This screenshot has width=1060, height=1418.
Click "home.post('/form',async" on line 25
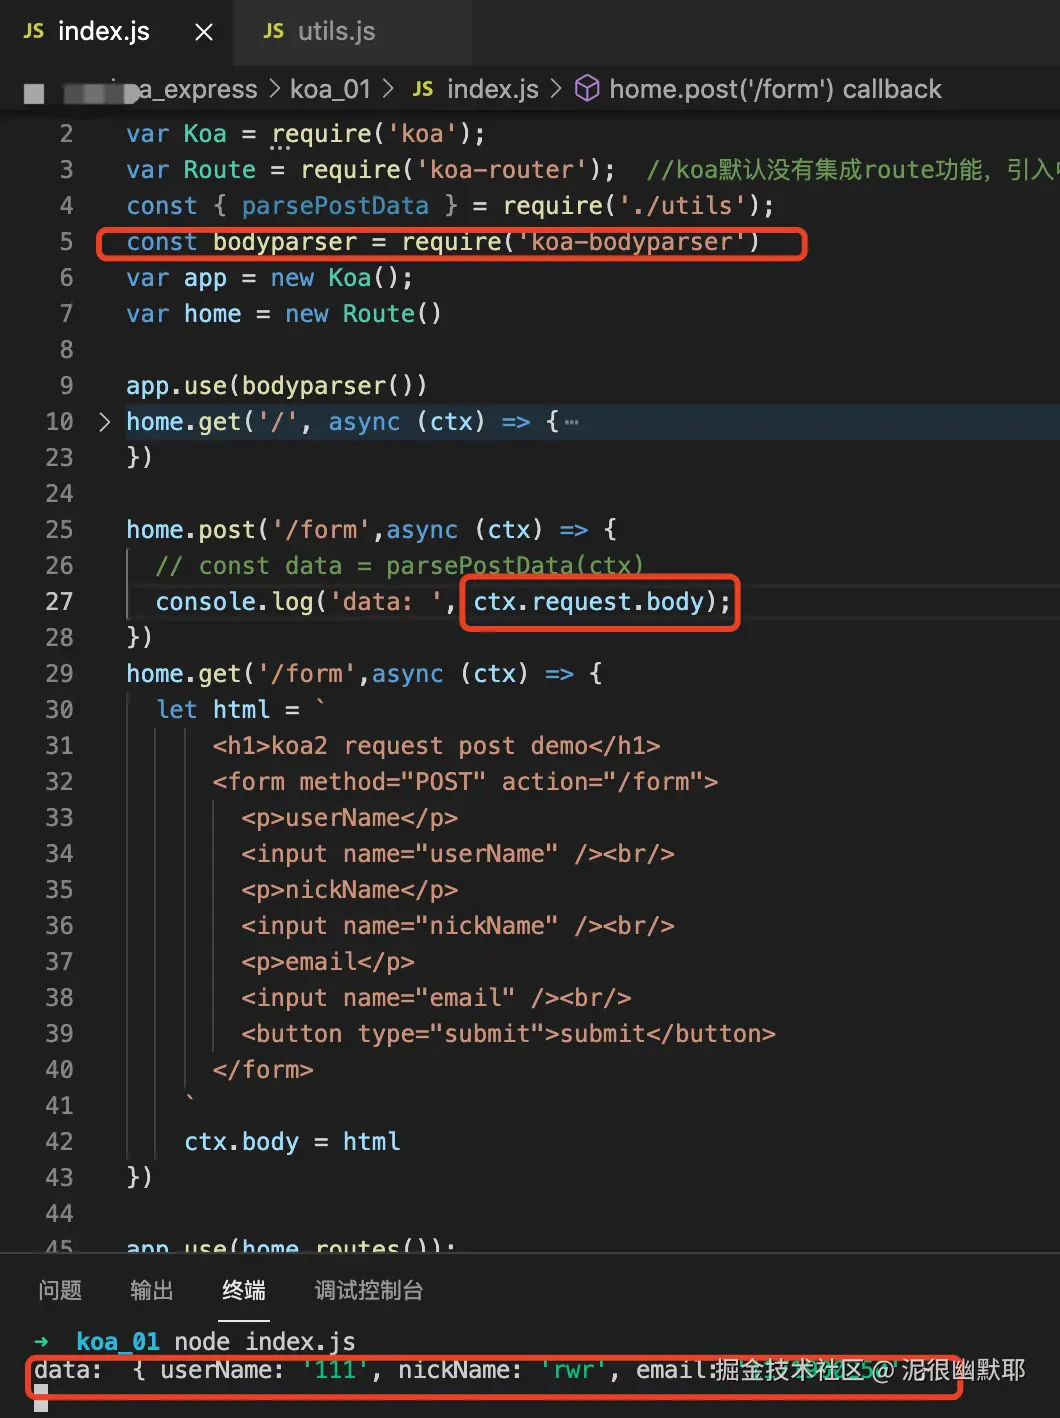pos(292,530)
